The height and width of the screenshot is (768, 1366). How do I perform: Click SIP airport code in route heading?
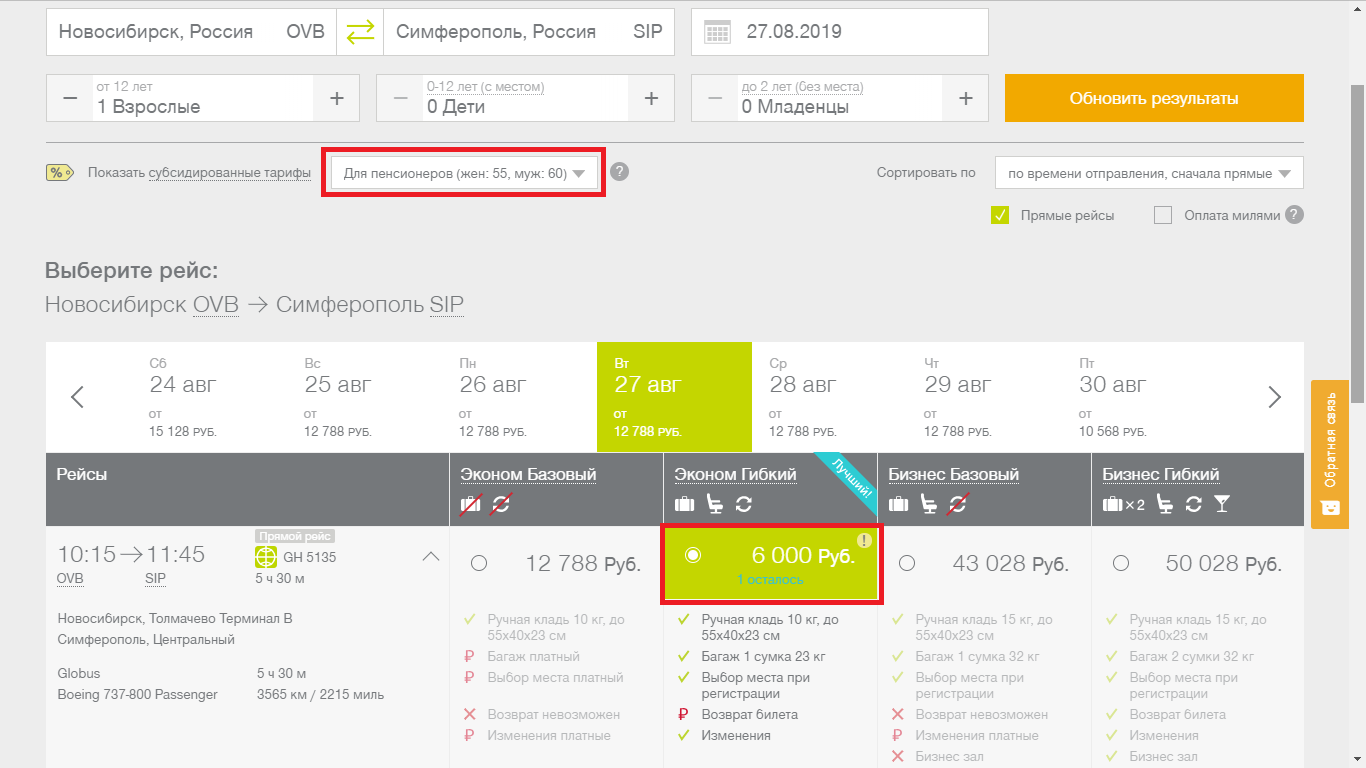click(x=447, y=304)
